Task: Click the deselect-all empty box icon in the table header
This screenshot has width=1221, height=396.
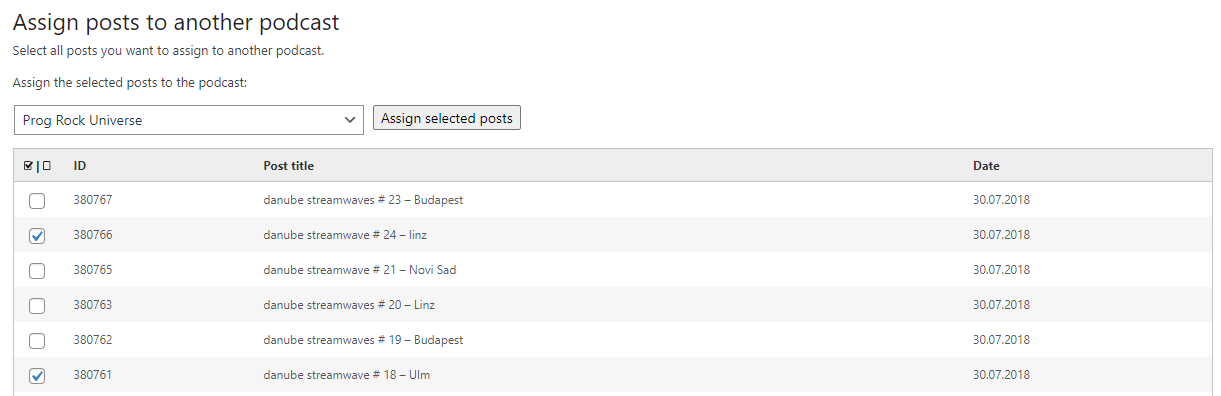Action: pos(47,166)
